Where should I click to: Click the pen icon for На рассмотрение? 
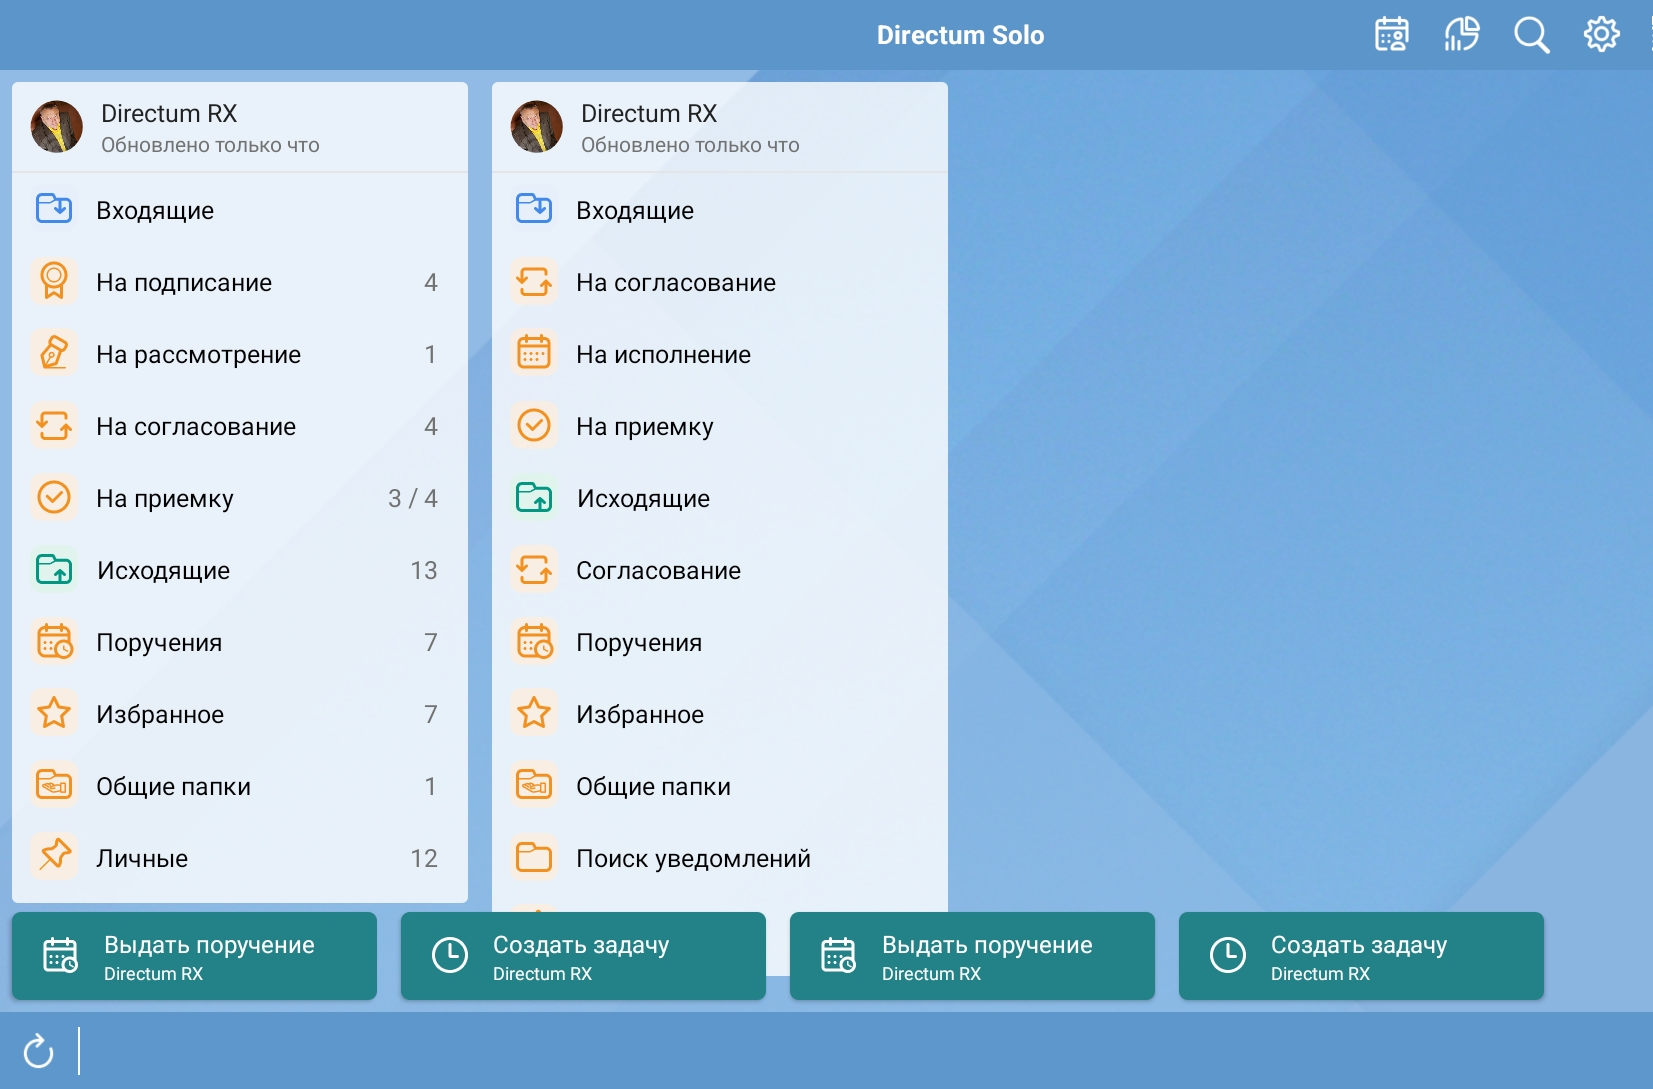pyautogui.click(x=54, y=354)
